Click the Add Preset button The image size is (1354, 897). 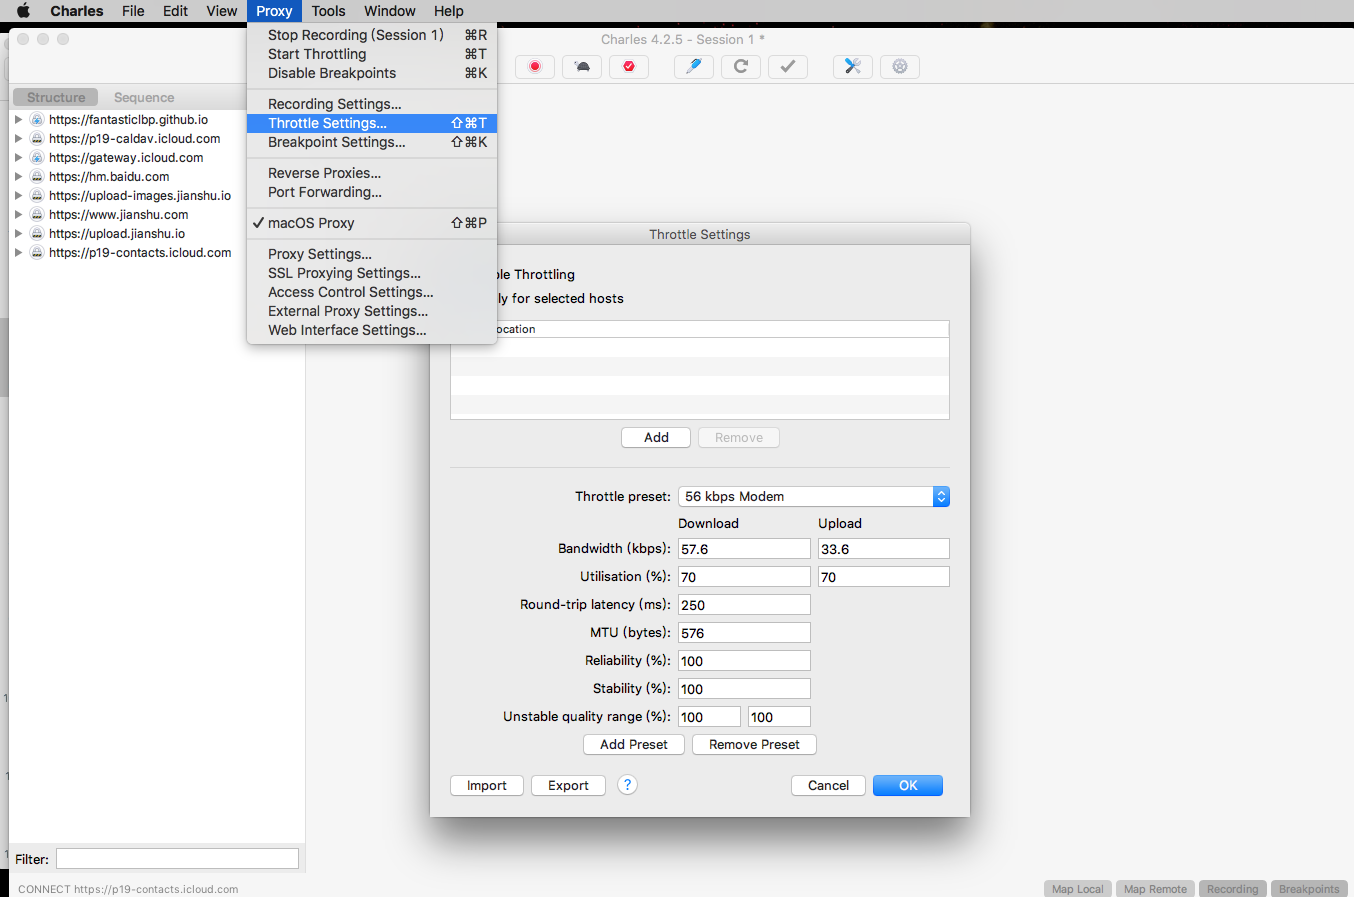click(634, 745)
